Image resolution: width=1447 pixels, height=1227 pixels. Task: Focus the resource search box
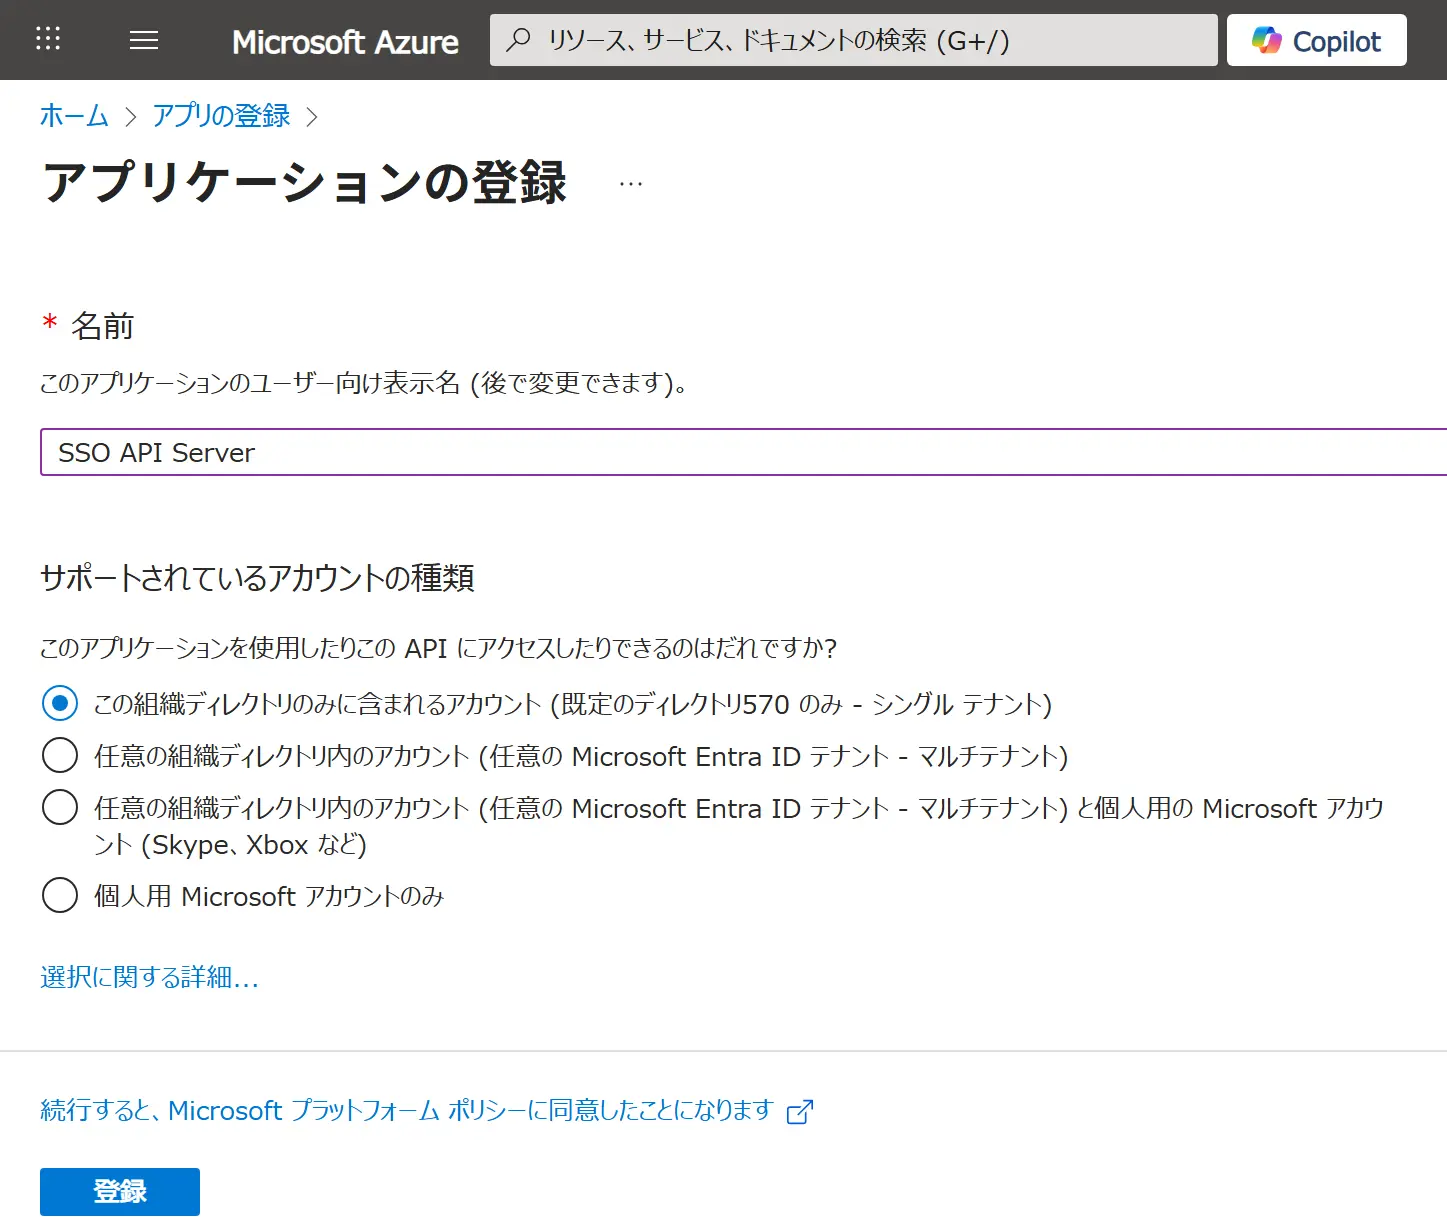853,40
